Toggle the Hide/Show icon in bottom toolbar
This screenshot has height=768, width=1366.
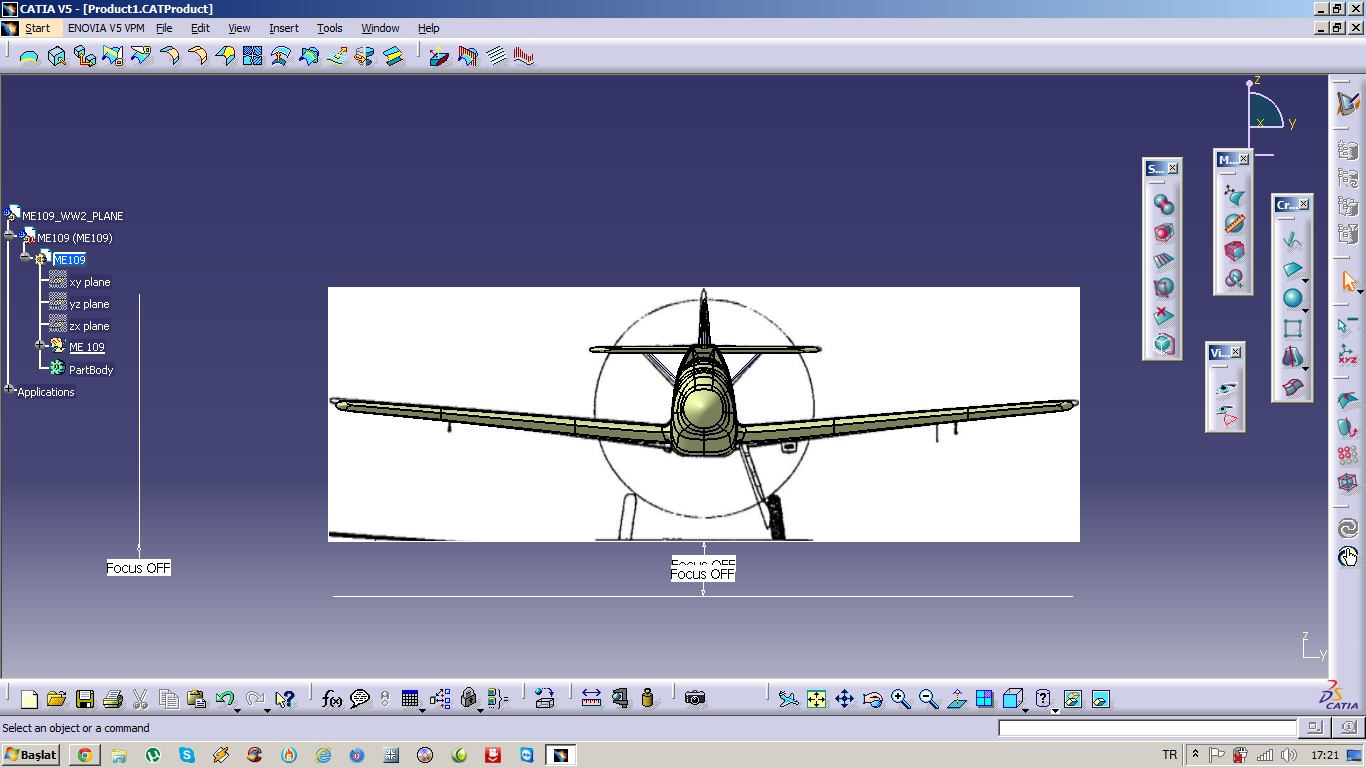1072,699
